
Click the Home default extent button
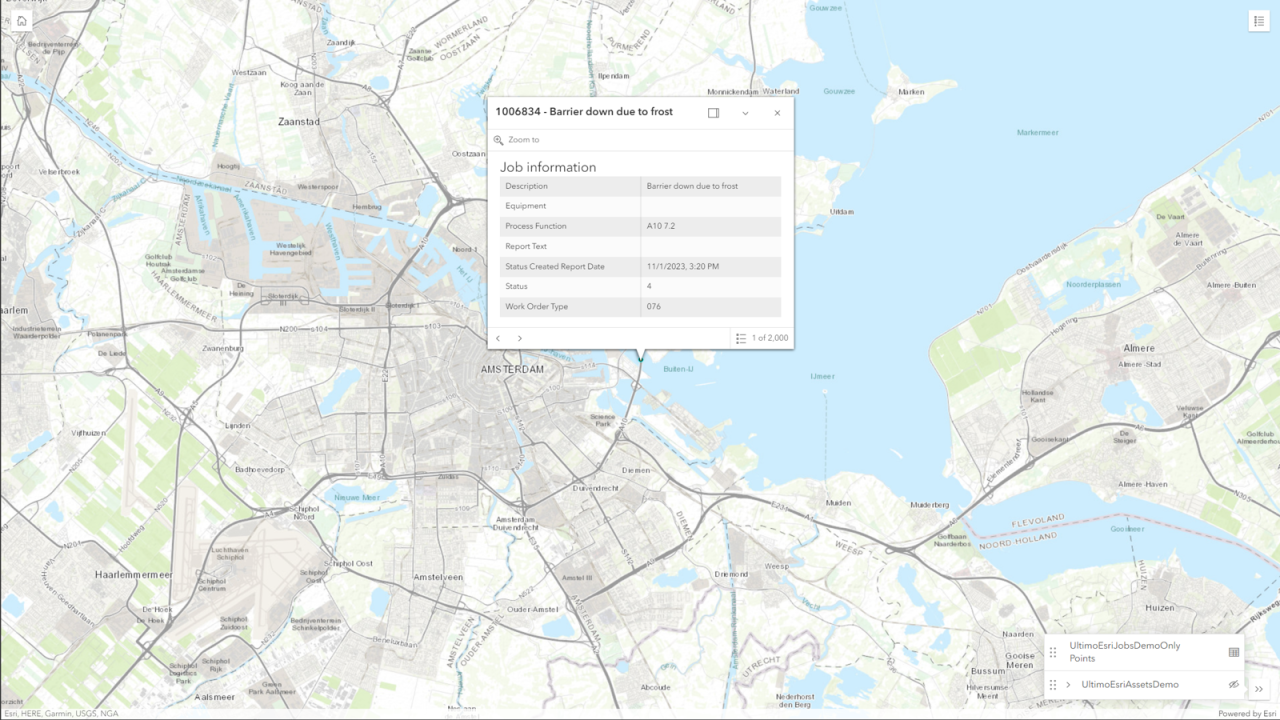[x=22, y=21]
